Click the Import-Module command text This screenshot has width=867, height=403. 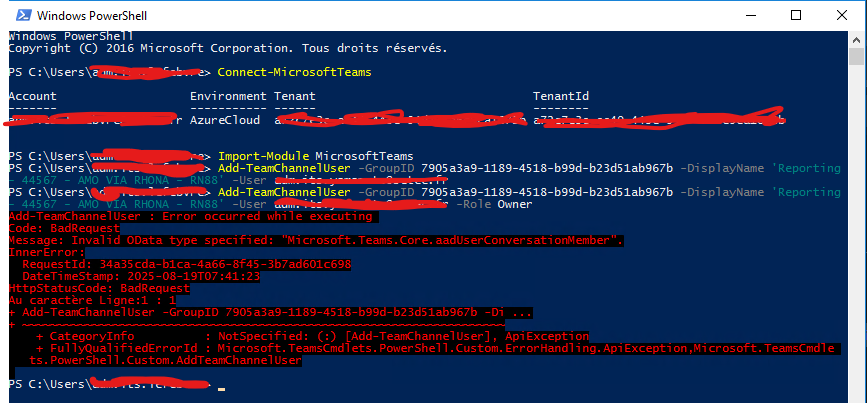pyautogui.click(x=315, y=156)
